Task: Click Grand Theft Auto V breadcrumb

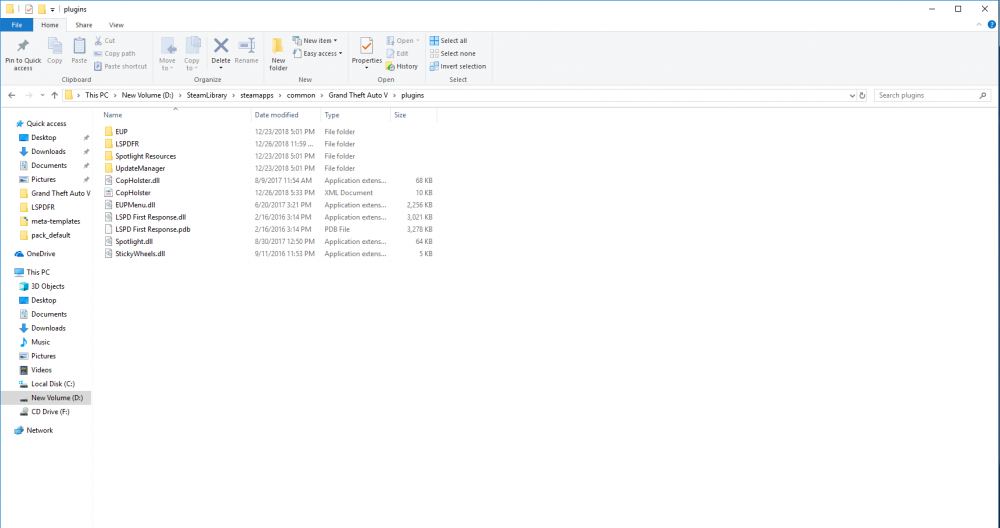Action: point(358,95)
